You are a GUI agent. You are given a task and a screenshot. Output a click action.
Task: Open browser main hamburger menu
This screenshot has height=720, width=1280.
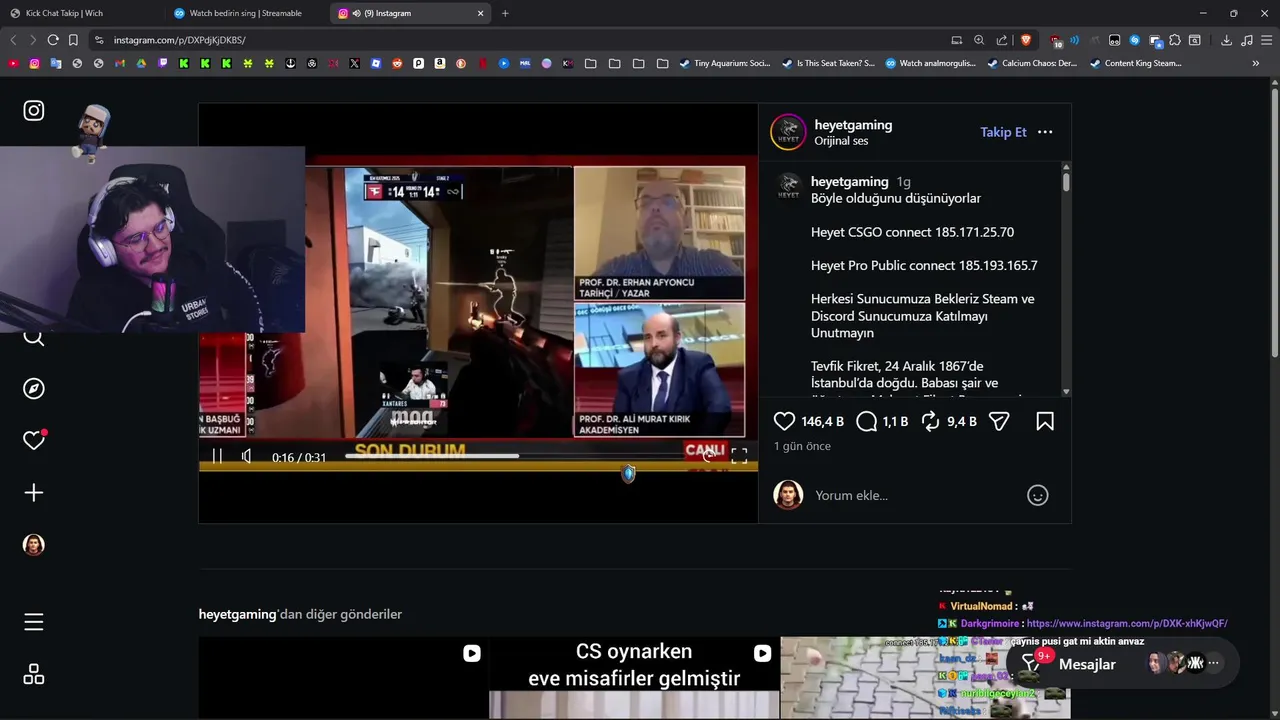click(1266, 40)
